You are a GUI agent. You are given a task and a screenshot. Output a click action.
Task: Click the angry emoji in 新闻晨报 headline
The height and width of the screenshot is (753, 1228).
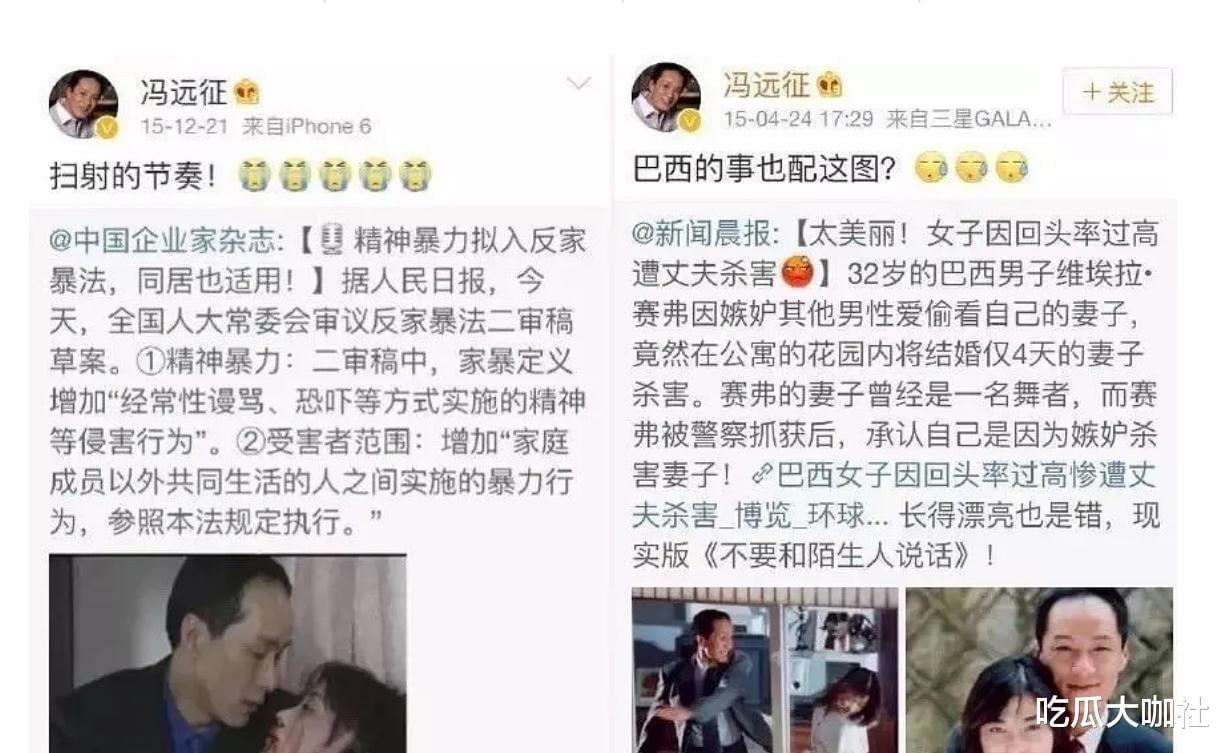[798, 271]
